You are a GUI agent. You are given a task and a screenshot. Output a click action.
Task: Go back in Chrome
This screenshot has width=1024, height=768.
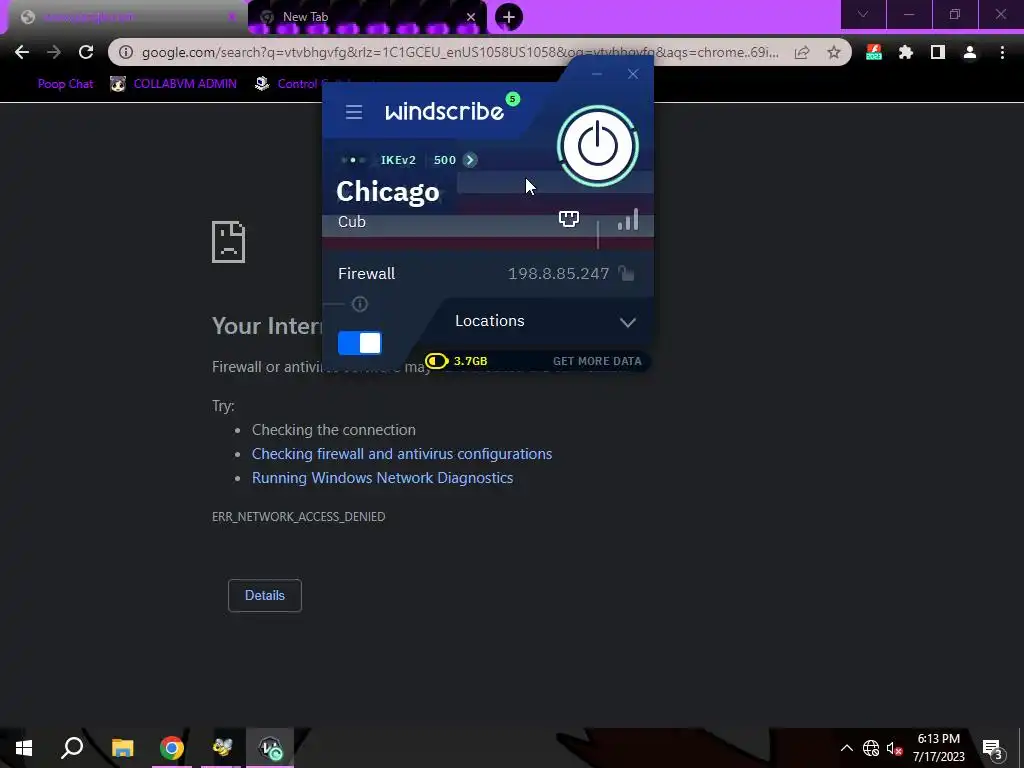22,52
